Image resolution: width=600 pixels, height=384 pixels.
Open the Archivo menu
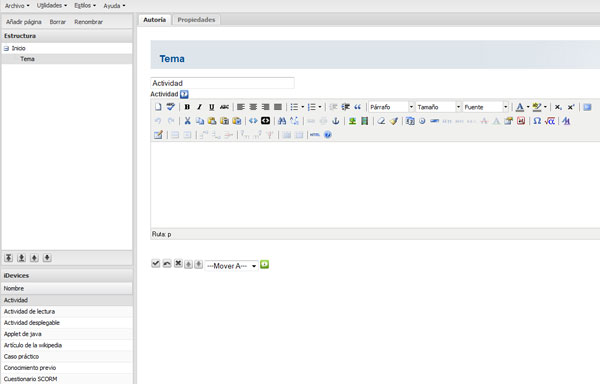[x=17, y=6]
